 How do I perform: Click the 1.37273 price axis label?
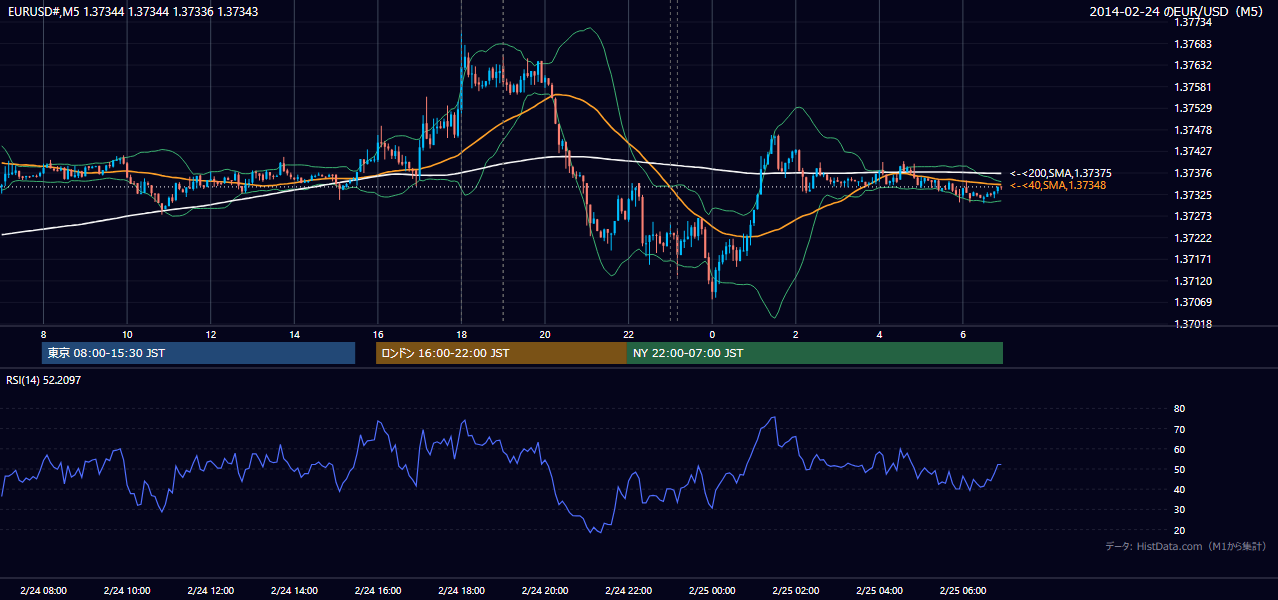pos(1193,216)
